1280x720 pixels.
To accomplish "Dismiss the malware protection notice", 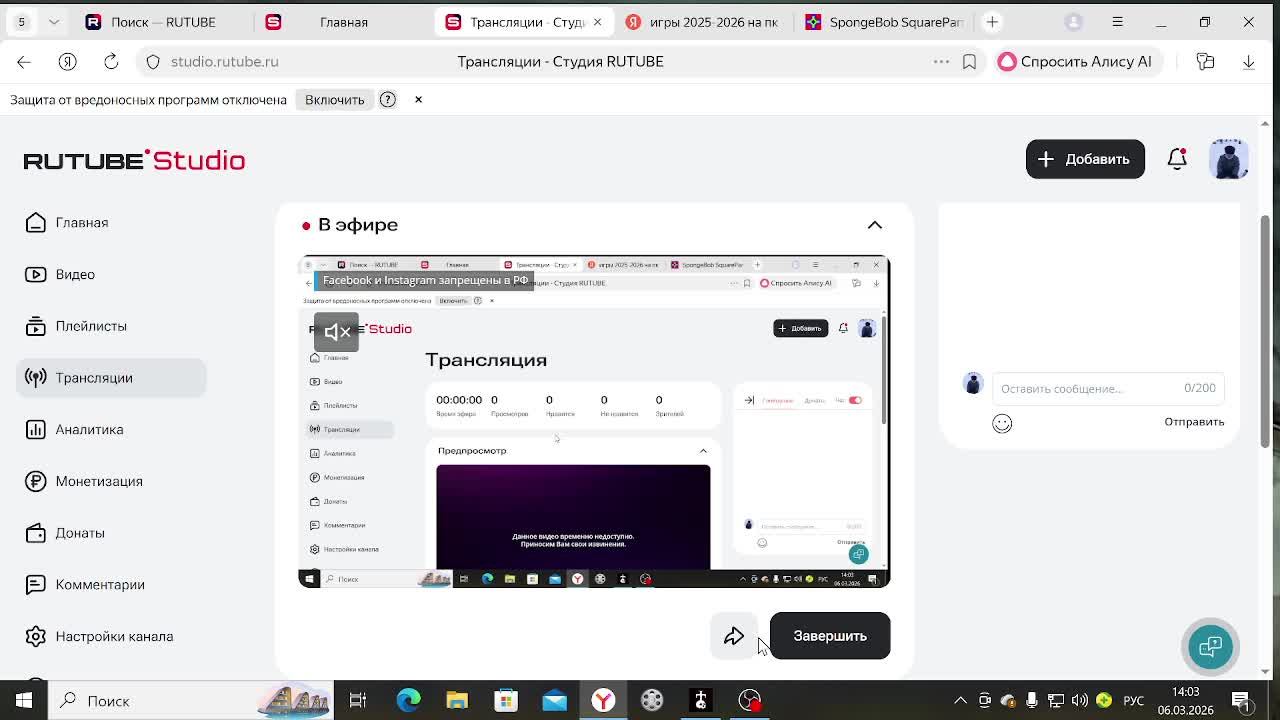I will pyautogui.click(x=418, y=100).
